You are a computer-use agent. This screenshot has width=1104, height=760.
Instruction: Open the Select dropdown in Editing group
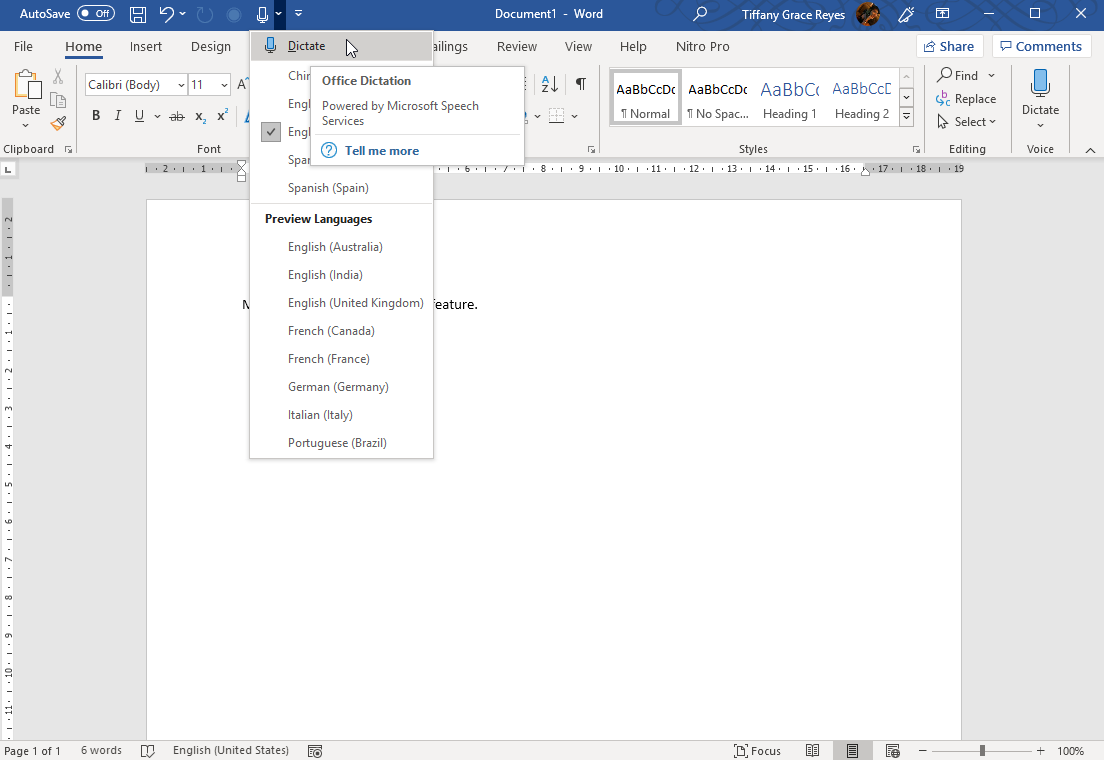966,121
